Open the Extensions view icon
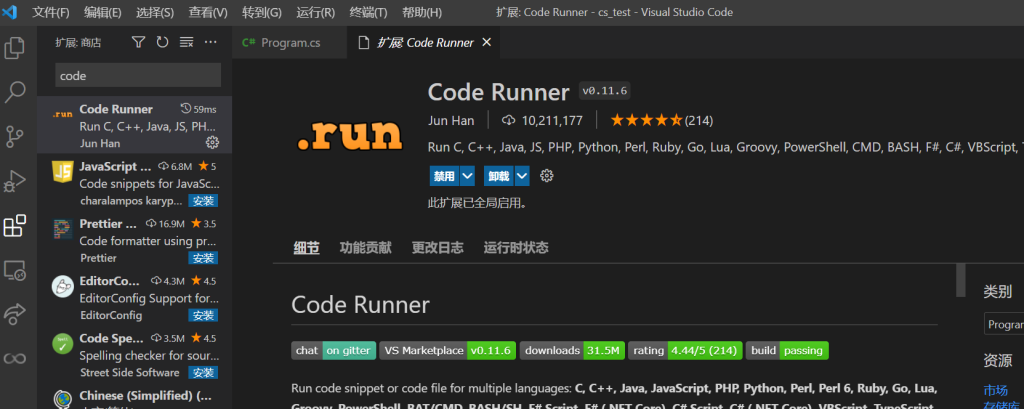Image resolution: width=1024 pixels, height=409 pixels. click(x=14, y=225)
